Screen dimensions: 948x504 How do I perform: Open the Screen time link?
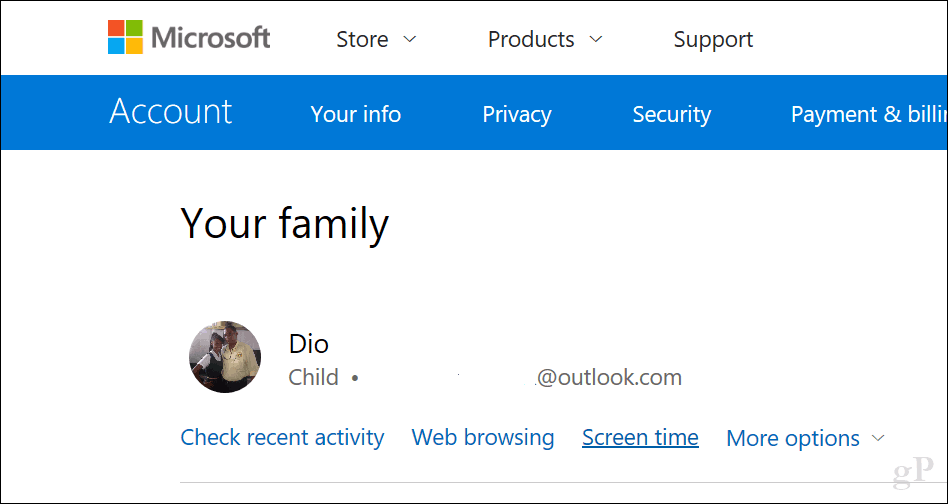pos(640,437)
